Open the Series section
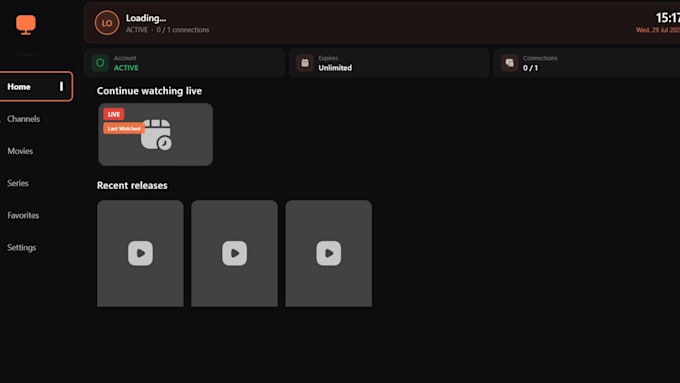The width and height of the screenshot is (680, 383). [x=18, y=183]
